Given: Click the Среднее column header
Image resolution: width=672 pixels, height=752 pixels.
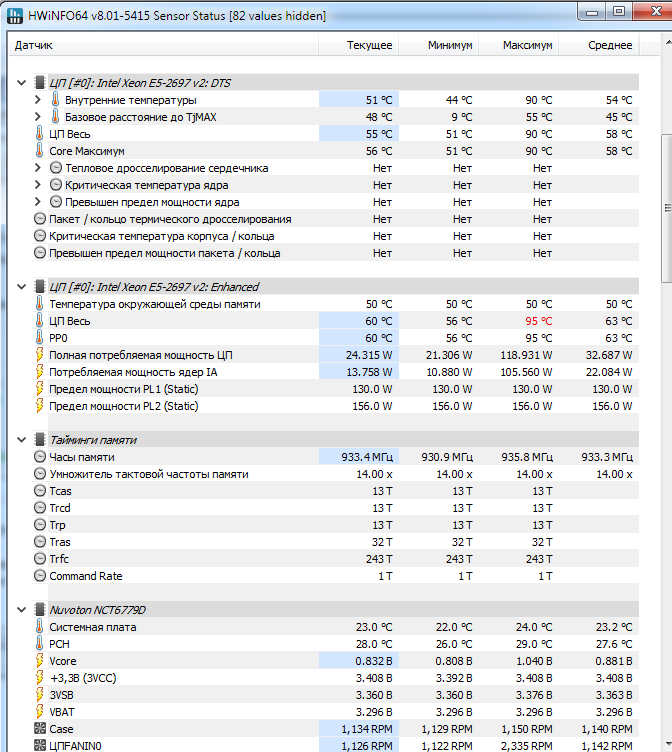Looking at the screenshot, I should click(598, 46).
